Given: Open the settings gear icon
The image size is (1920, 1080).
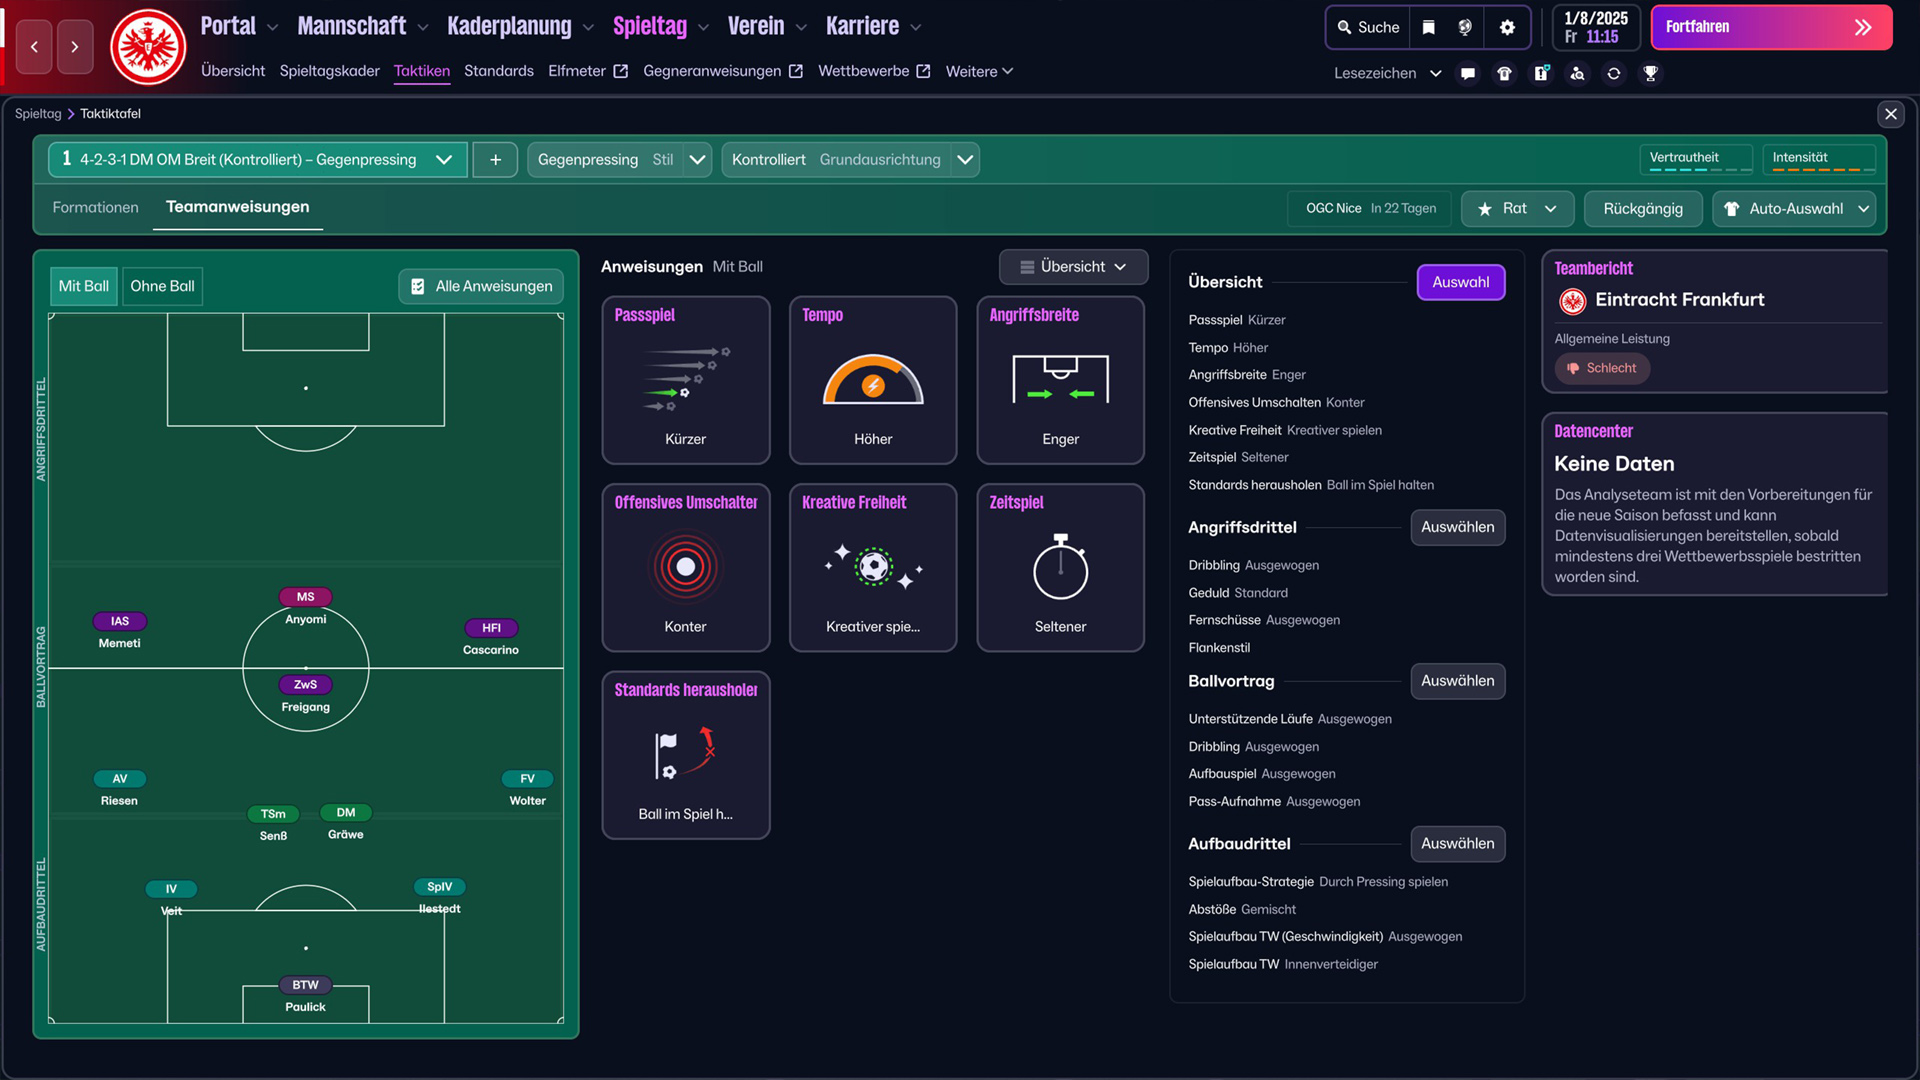Looking at the screenshot, I should 1507,27.
